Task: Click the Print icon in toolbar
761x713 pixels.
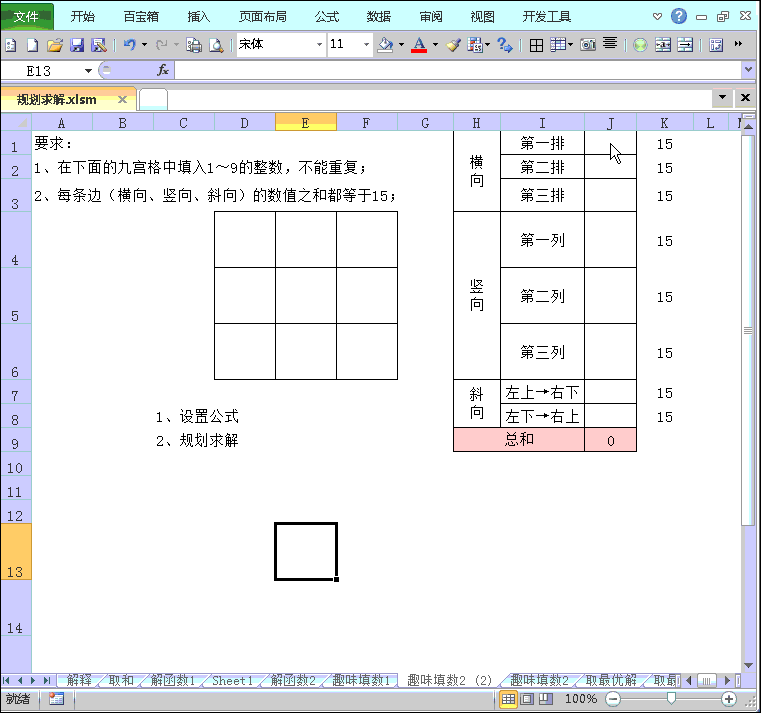Action: pos(194,45)
